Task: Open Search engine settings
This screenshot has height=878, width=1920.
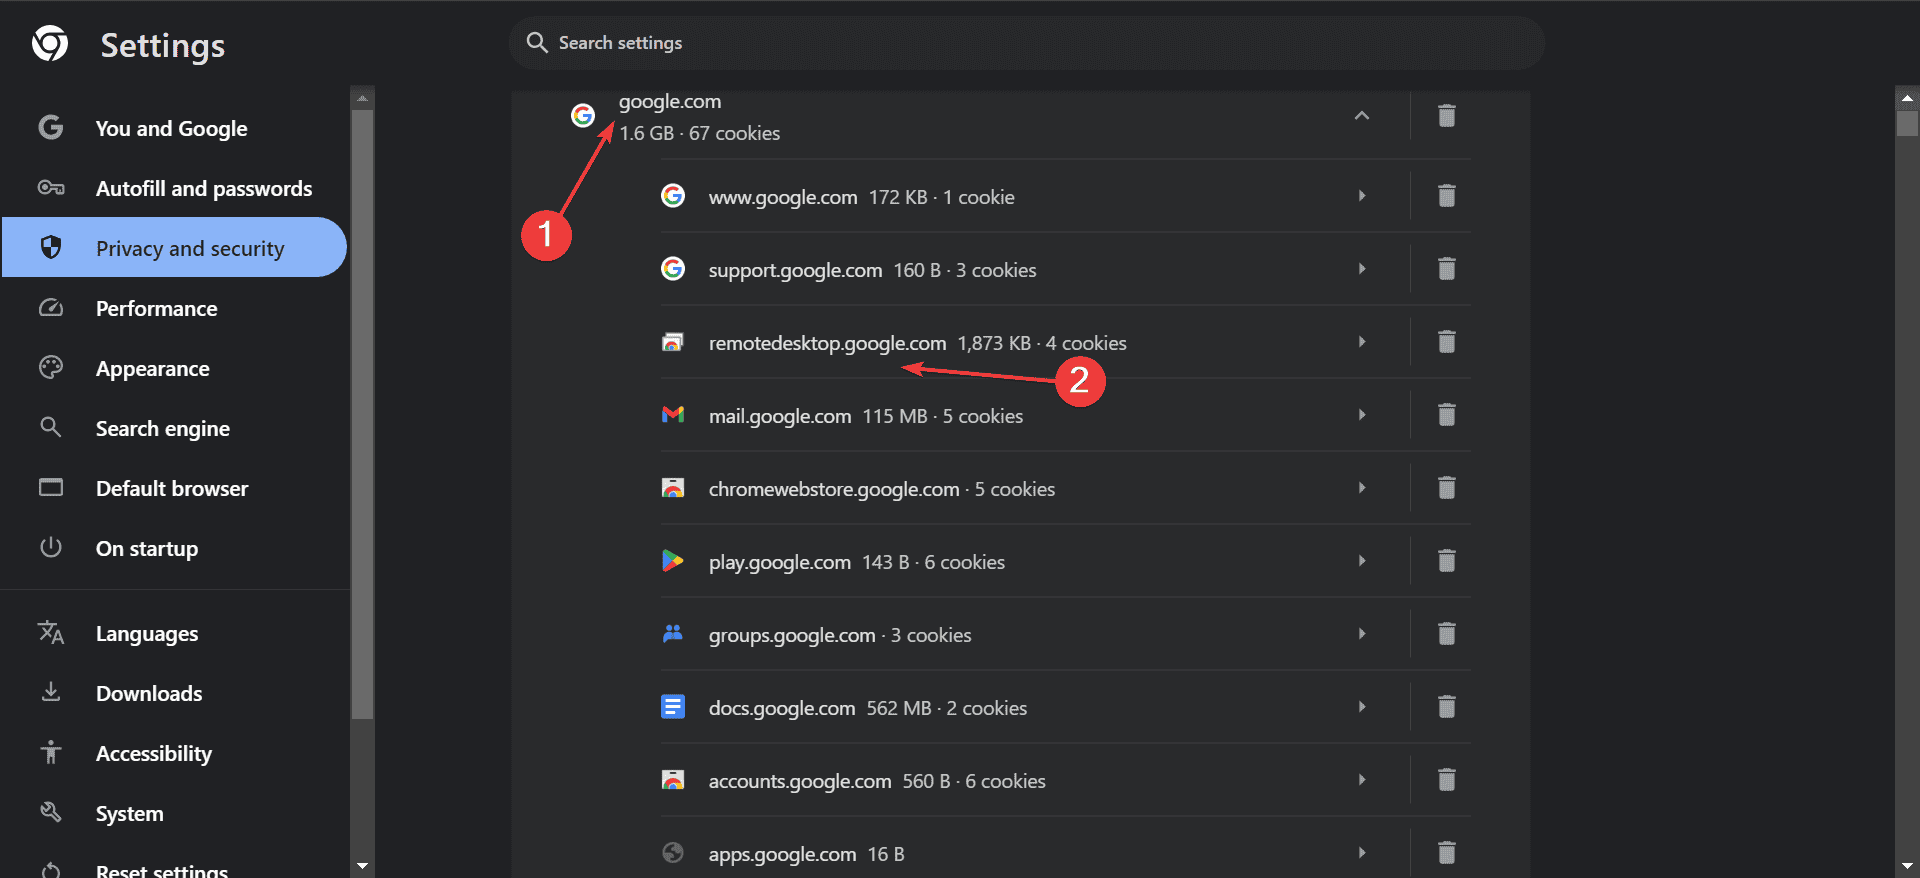Action: pyautogui.click(x=162, y=428)
